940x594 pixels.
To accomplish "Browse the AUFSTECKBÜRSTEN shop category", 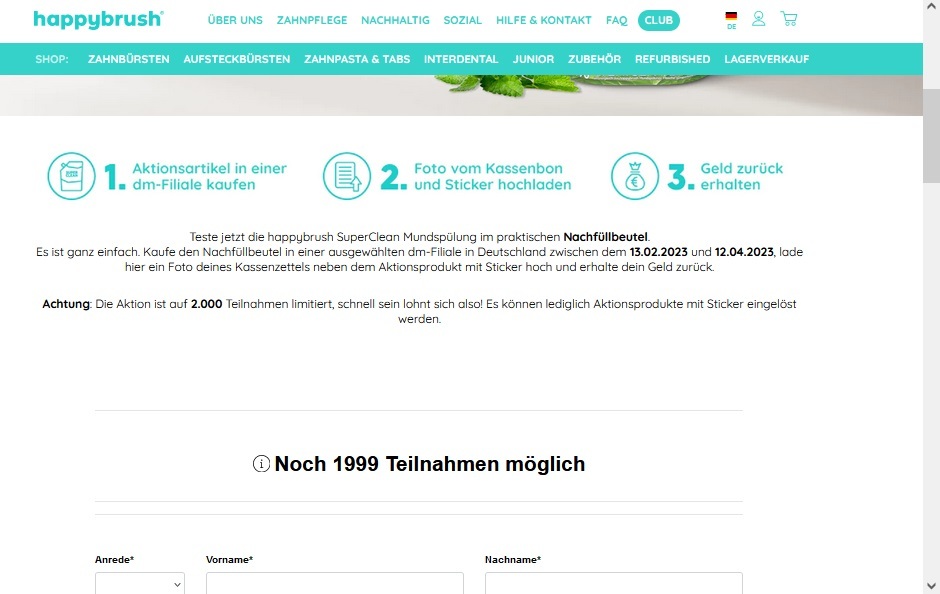I will 237,59.
